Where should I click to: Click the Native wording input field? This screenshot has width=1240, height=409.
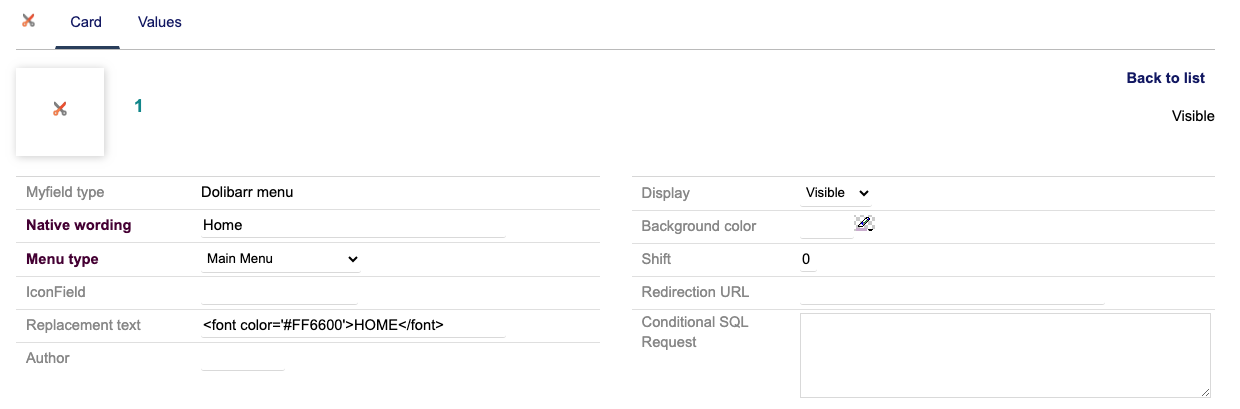[x=353, y=226]
